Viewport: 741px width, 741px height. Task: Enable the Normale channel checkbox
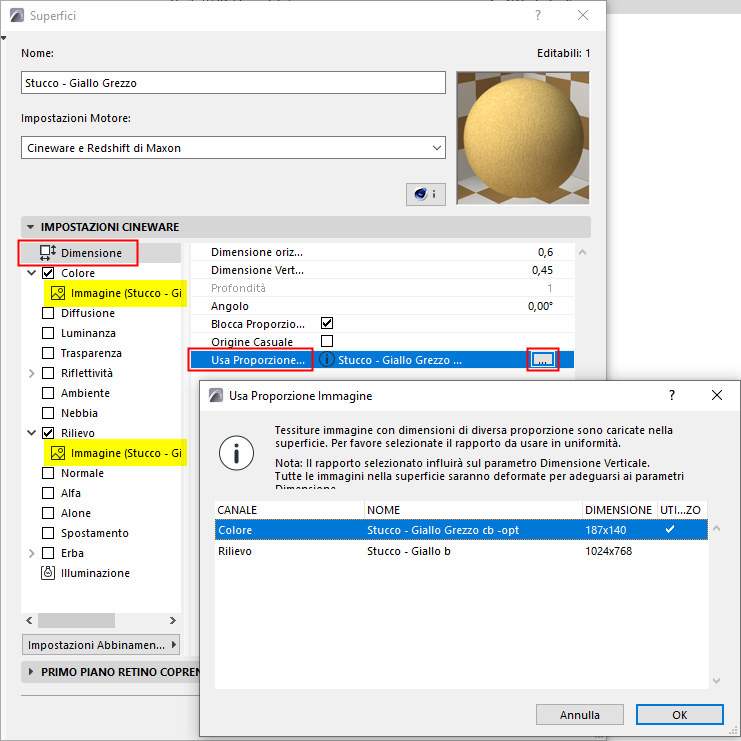48,473
